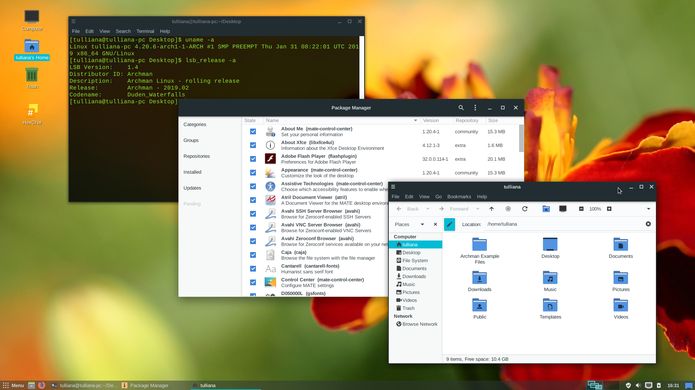The image size is (695, 390).
Task: Uncheck the Cantarell fonts checkbox
Action: tap(253, 269)
